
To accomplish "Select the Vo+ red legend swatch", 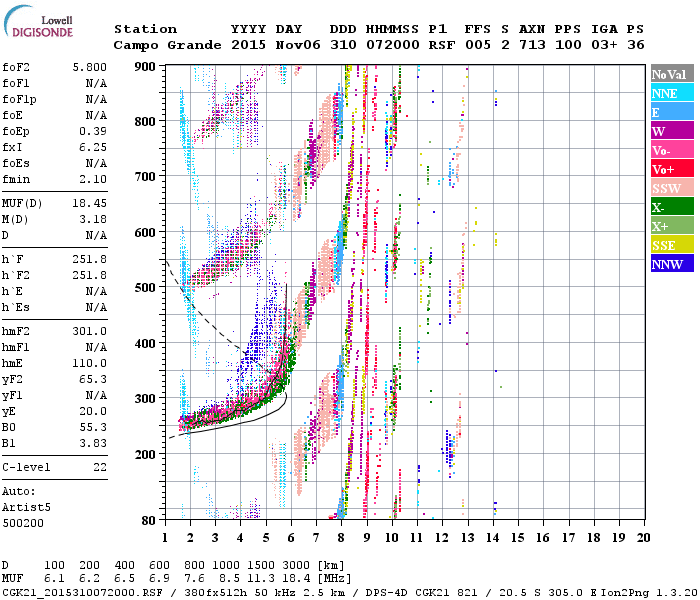I will 672,169.
